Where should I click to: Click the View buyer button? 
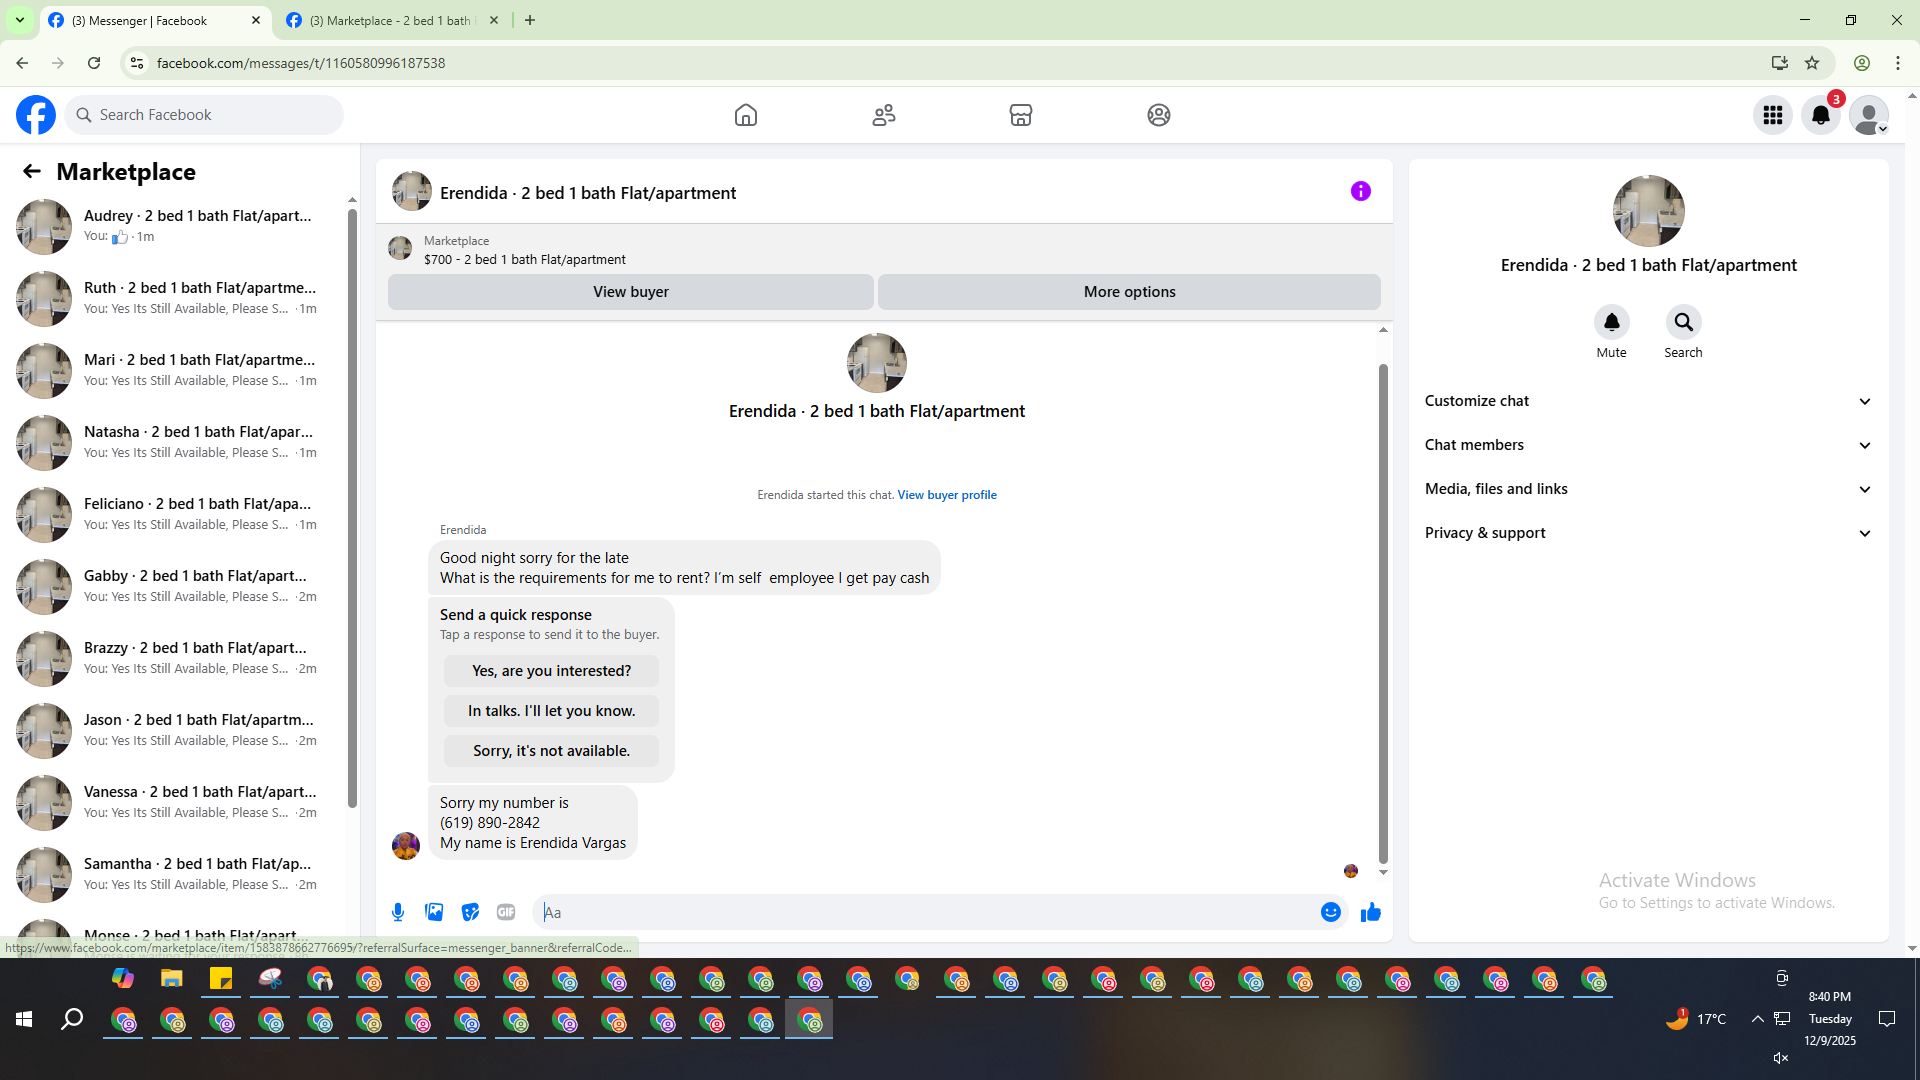[630, 292]
